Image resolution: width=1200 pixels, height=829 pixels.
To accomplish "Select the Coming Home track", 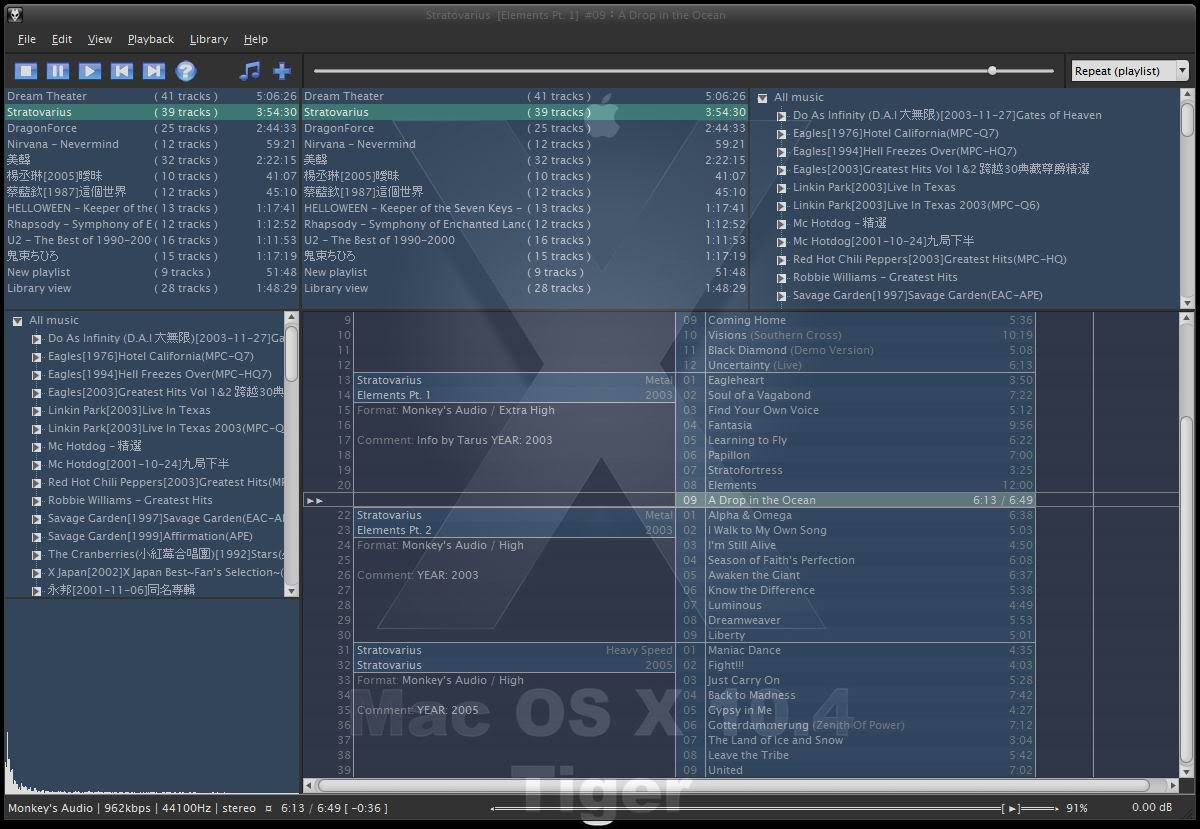I will click(x=857, y=320).
